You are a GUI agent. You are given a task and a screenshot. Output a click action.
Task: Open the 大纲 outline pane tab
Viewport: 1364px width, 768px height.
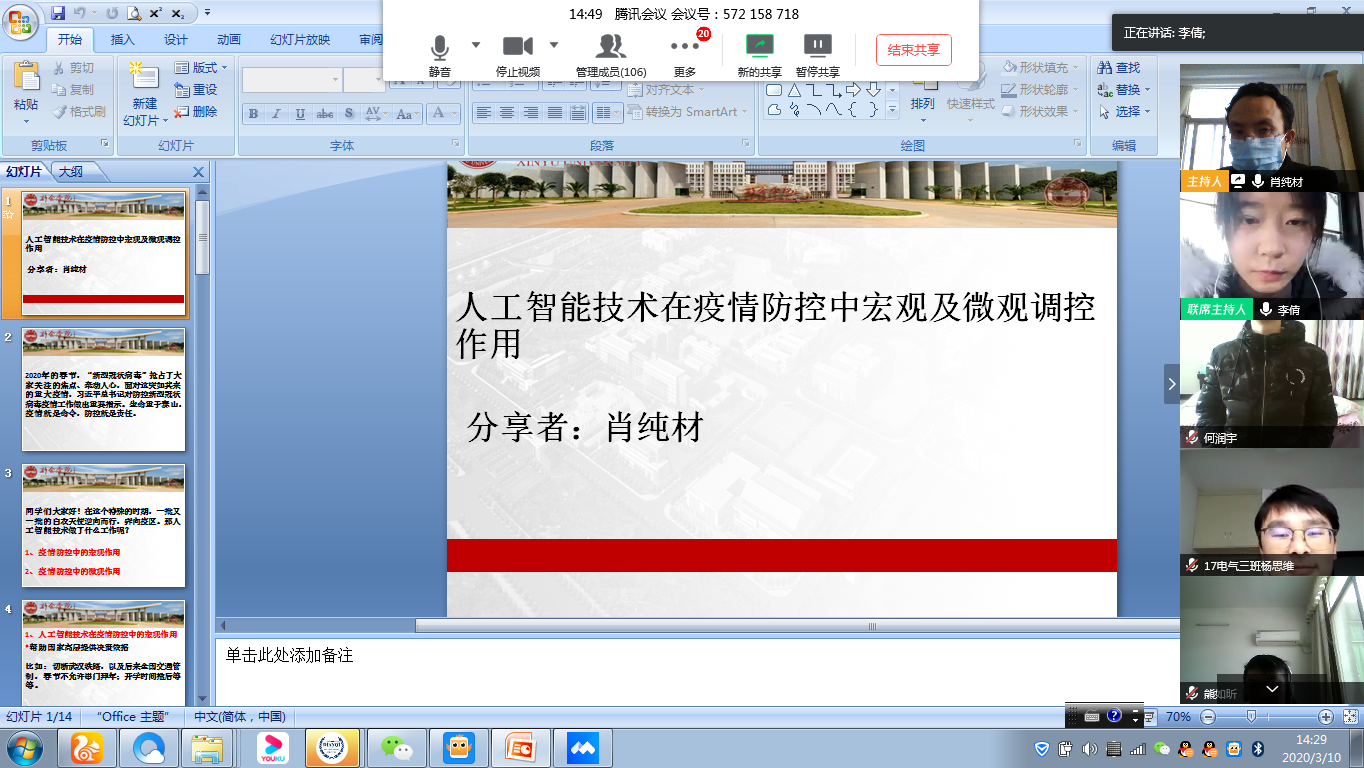pyautogui.click(x=71, y=172)
